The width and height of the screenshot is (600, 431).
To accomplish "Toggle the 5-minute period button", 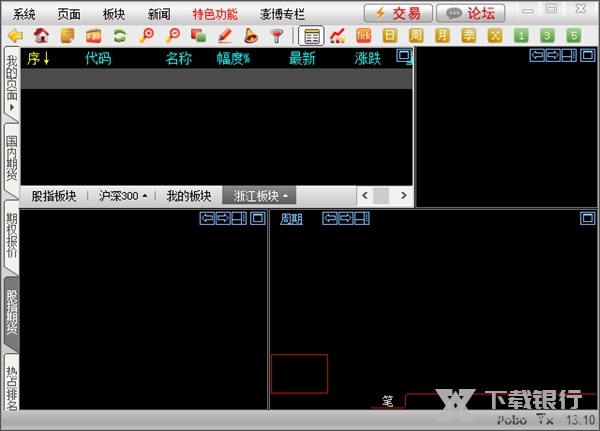I will (573, 36).
